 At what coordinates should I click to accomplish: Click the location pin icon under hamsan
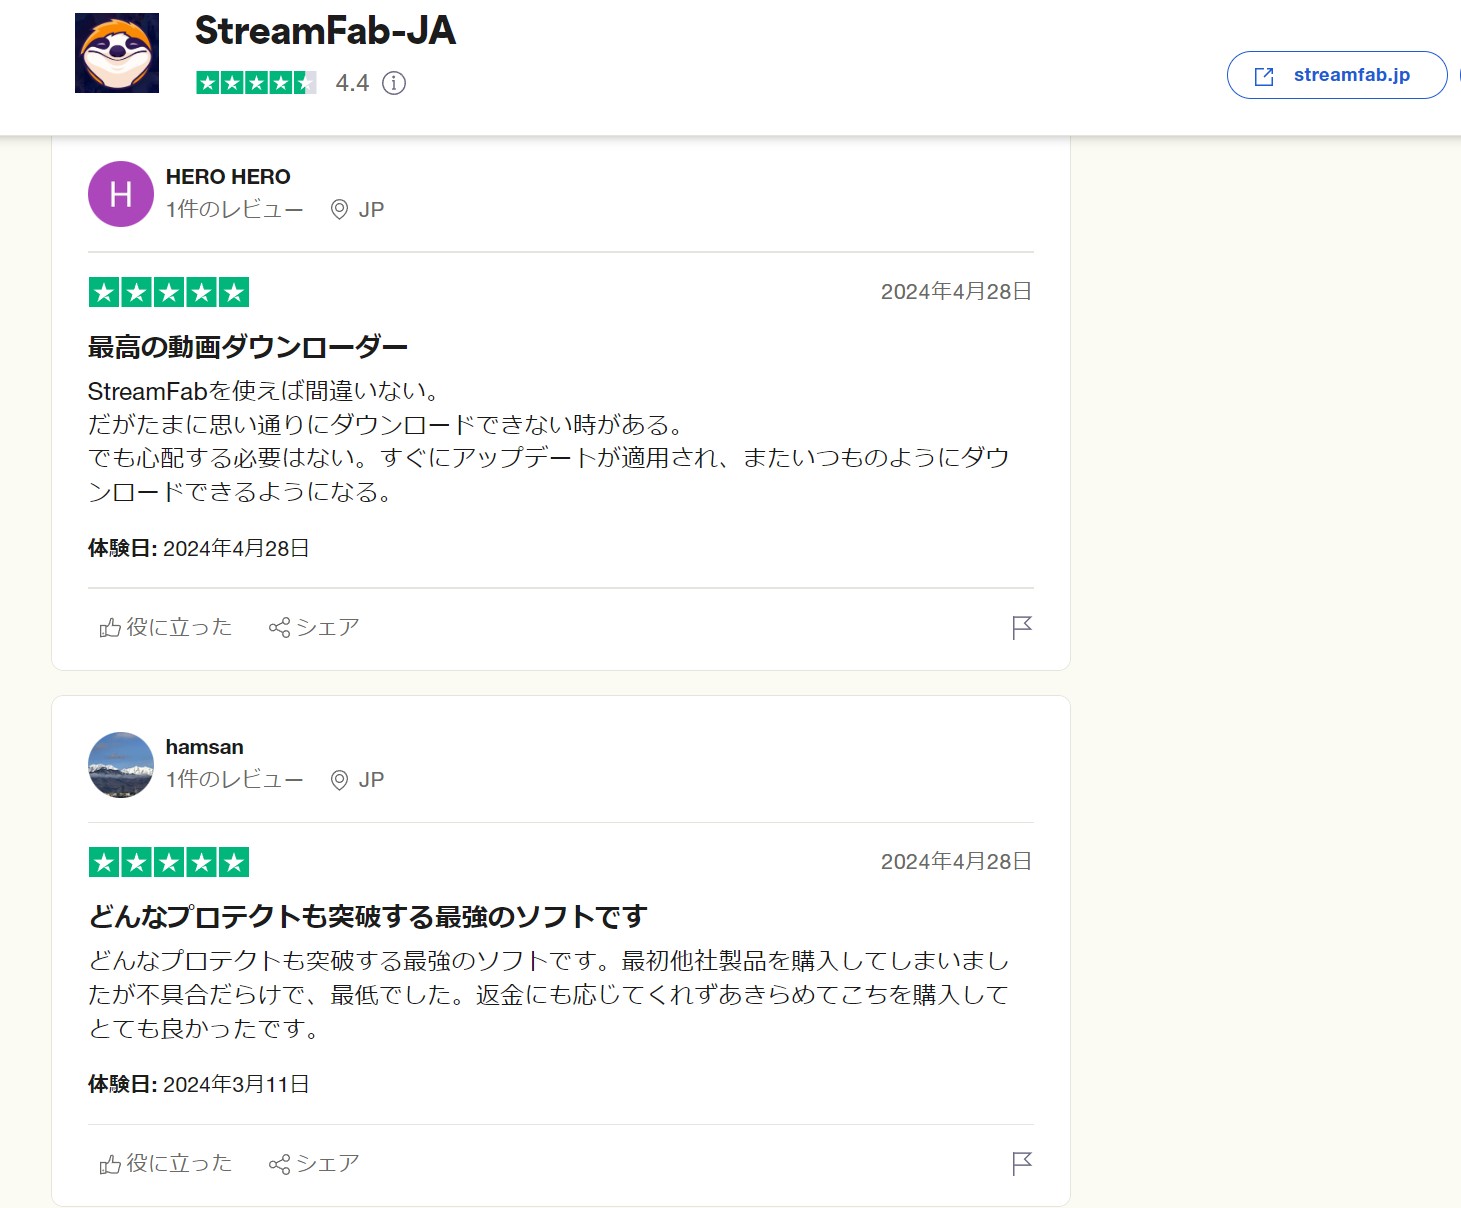click(x=339, y=780)
